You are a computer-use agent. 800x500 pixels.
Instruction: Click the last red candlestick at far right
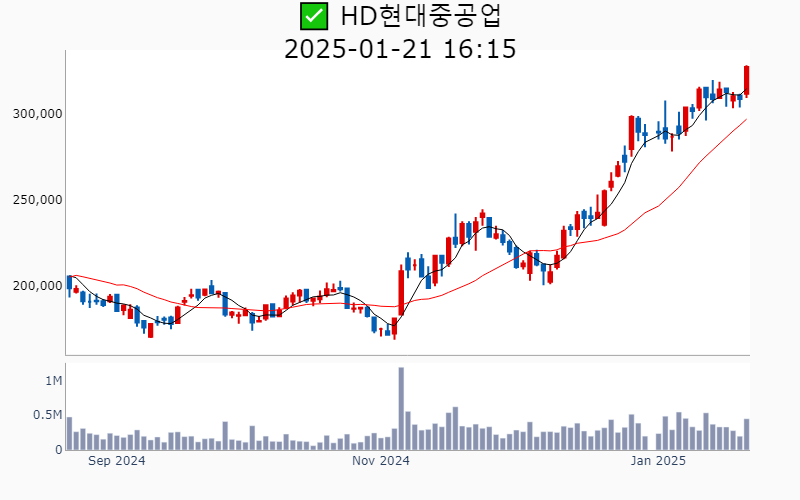point(746,81)
